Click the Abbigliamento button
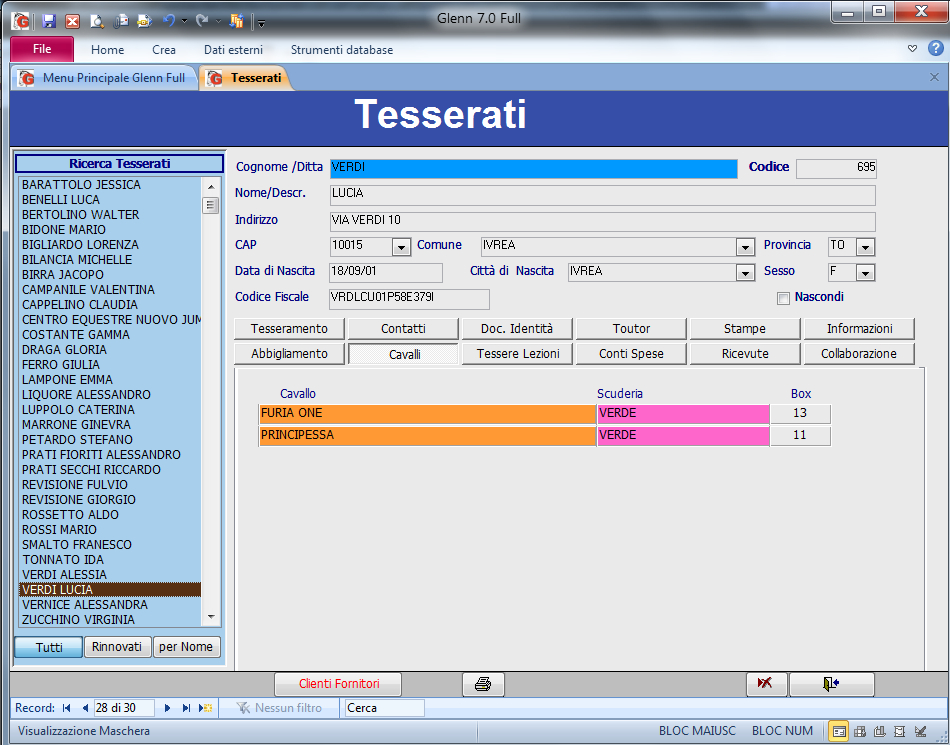The image size is (950, 745). (x=289, y=354)
